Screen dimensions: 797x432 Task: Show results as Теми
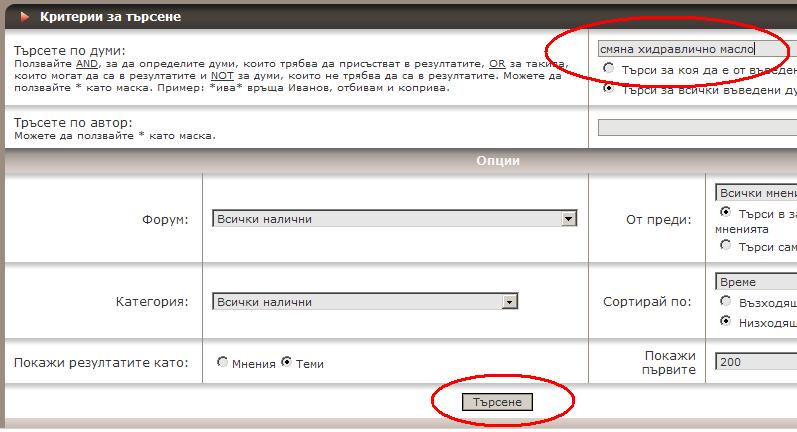coord(287,362)
